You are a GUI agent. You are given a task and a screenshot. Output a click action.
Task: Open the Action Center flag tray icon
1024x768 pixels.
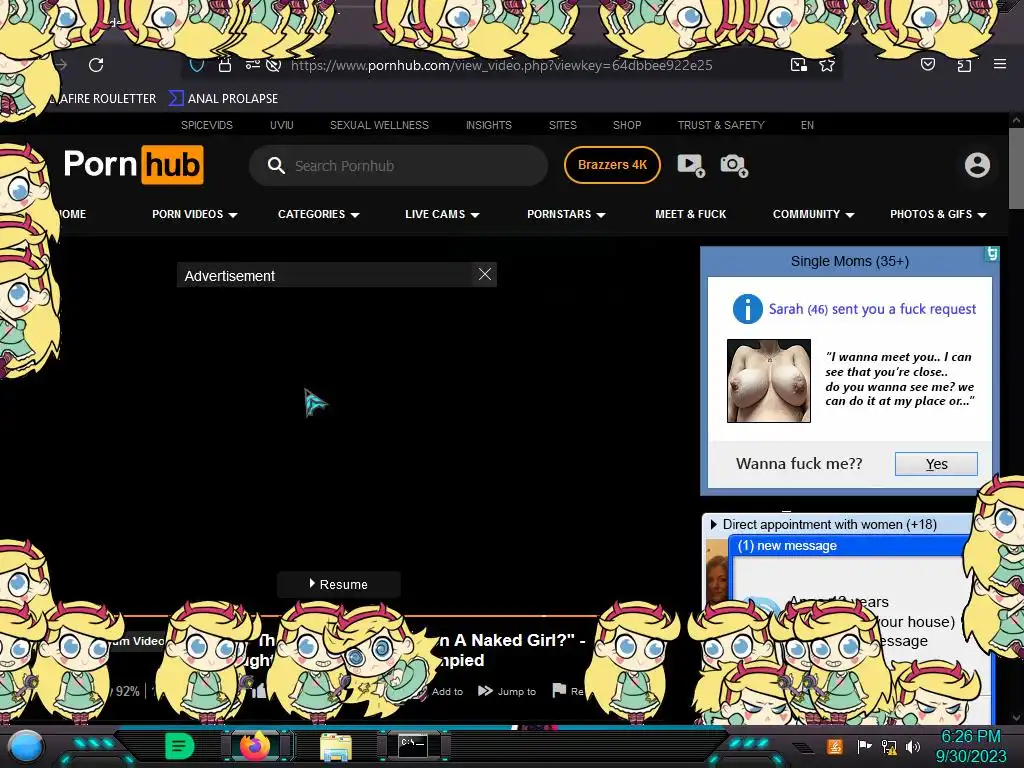pos(864,746)
